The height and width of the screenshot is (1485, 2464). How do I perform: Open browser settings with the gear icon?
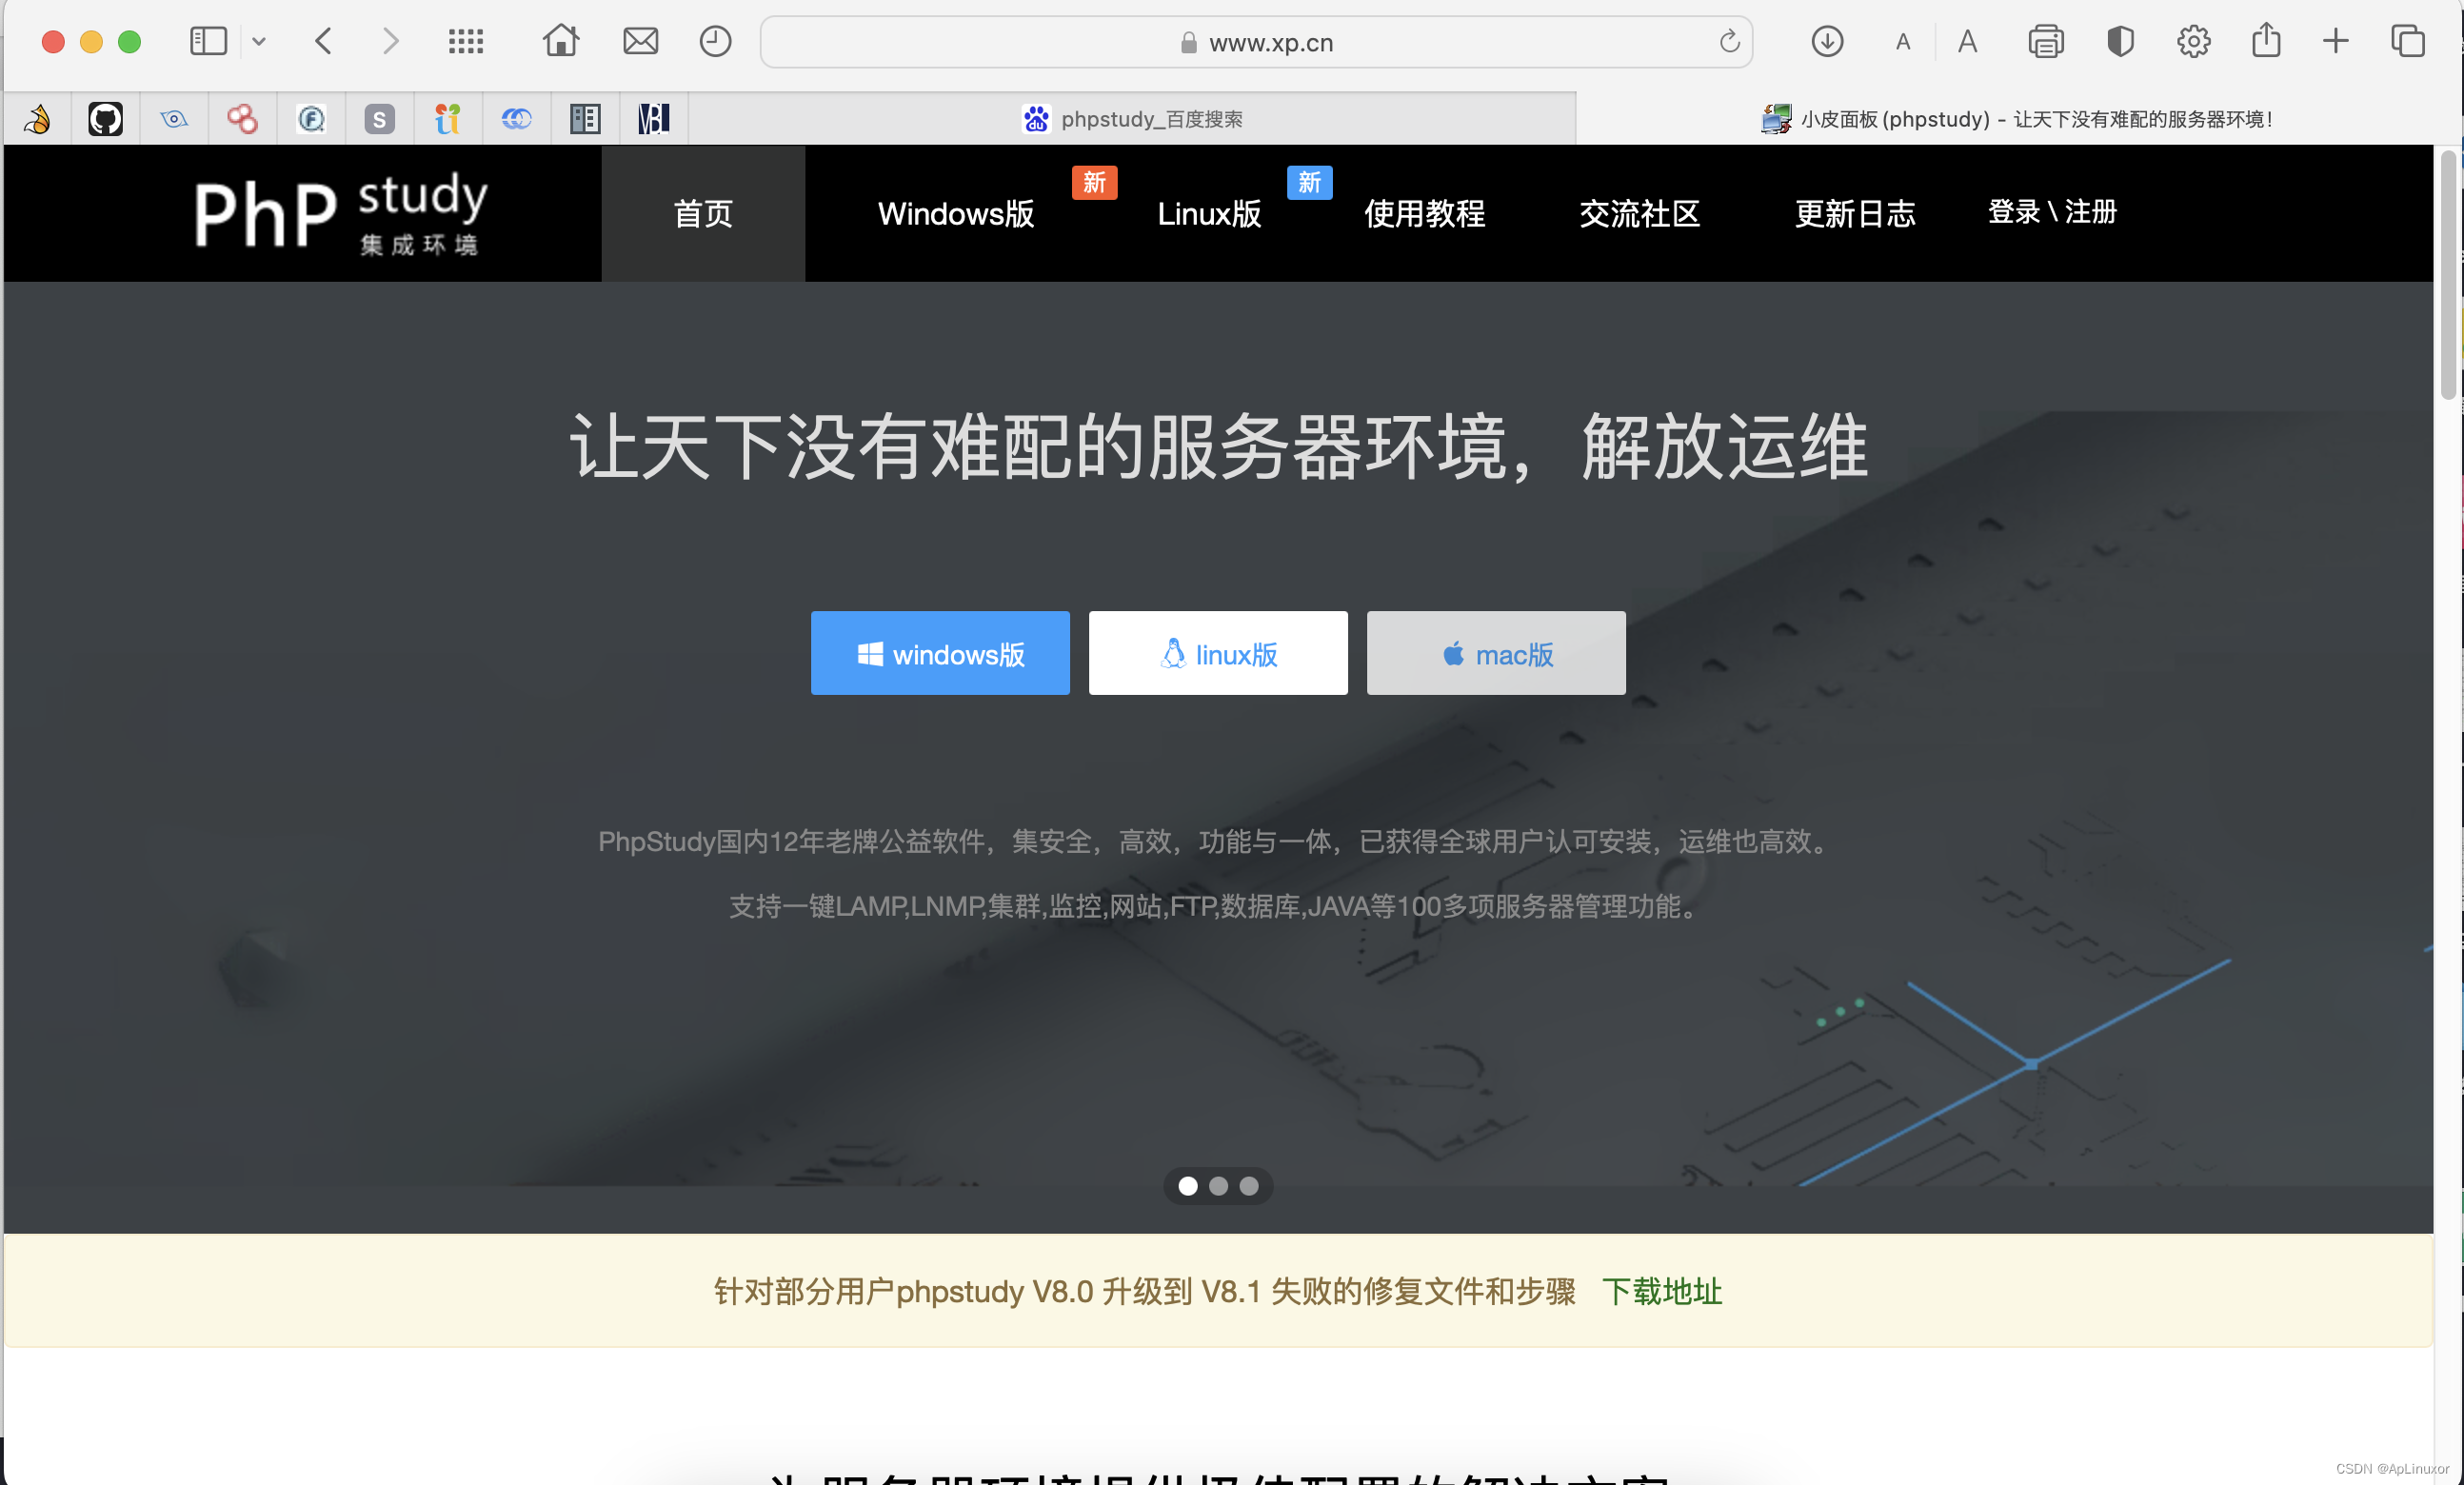coord(2193,42)
